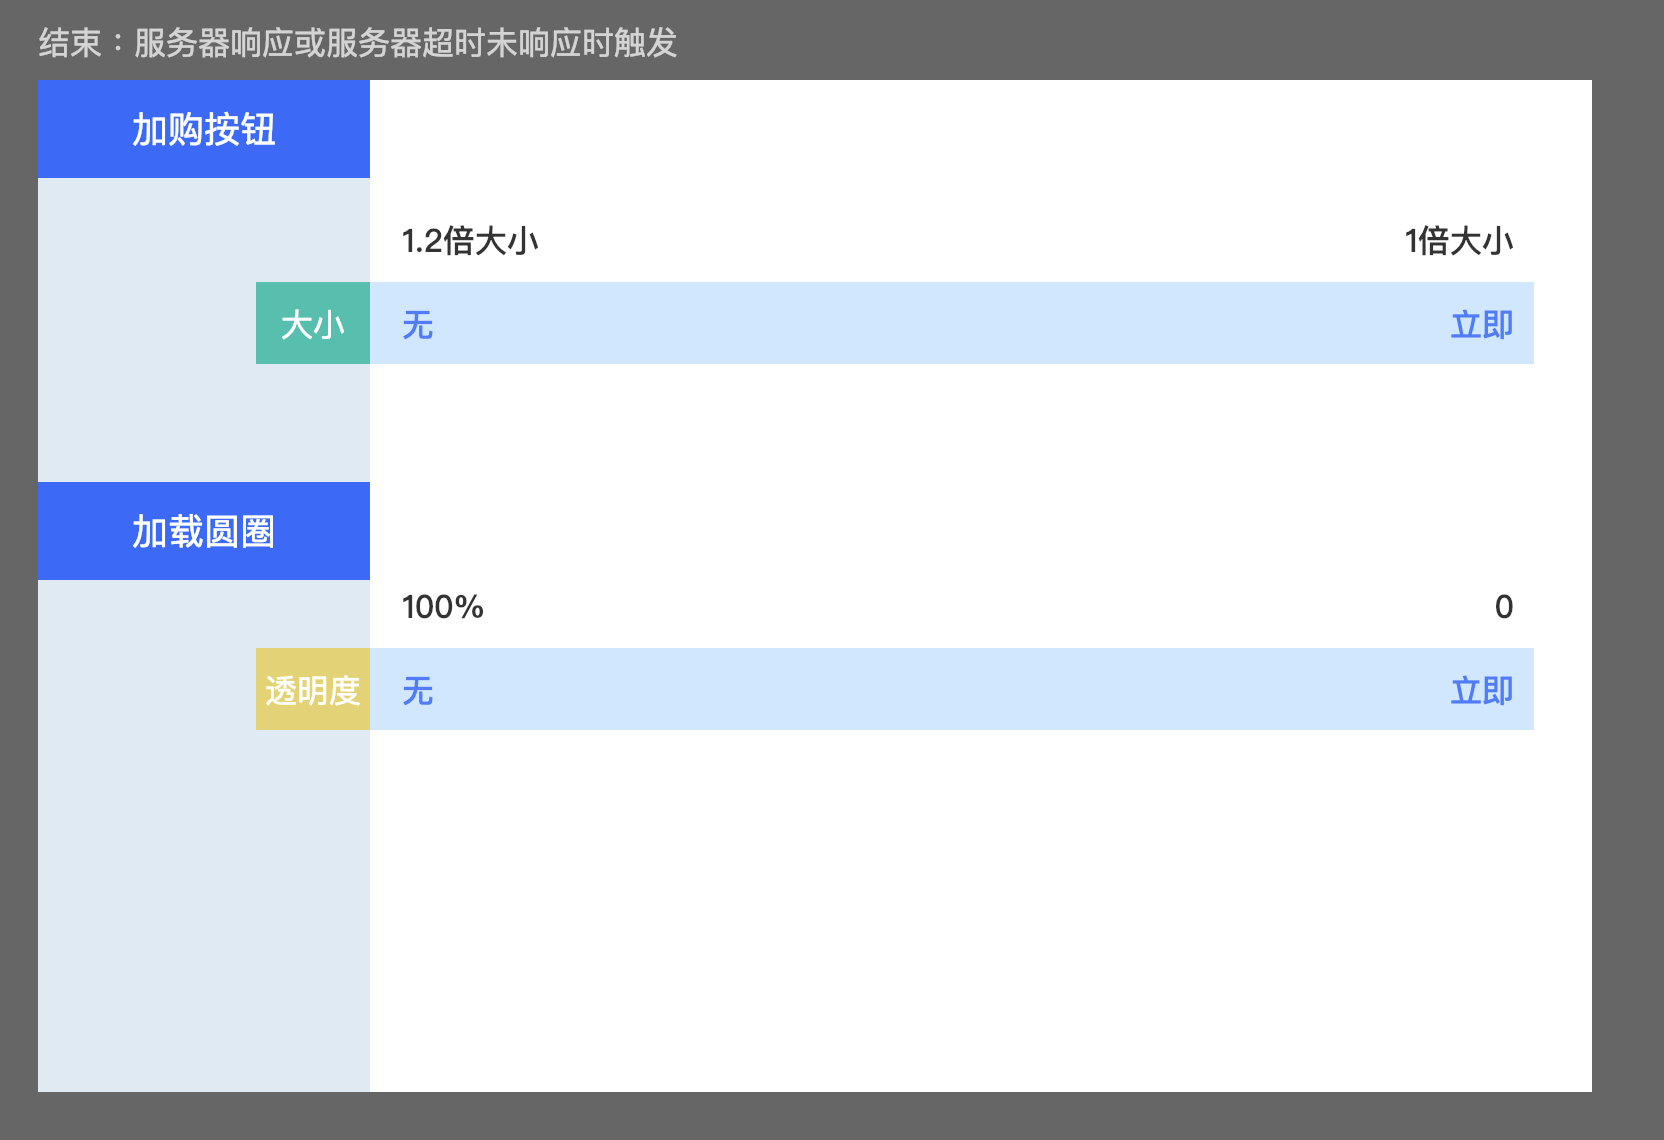Click the yellow 透明度 property tag

click(313, 690)
